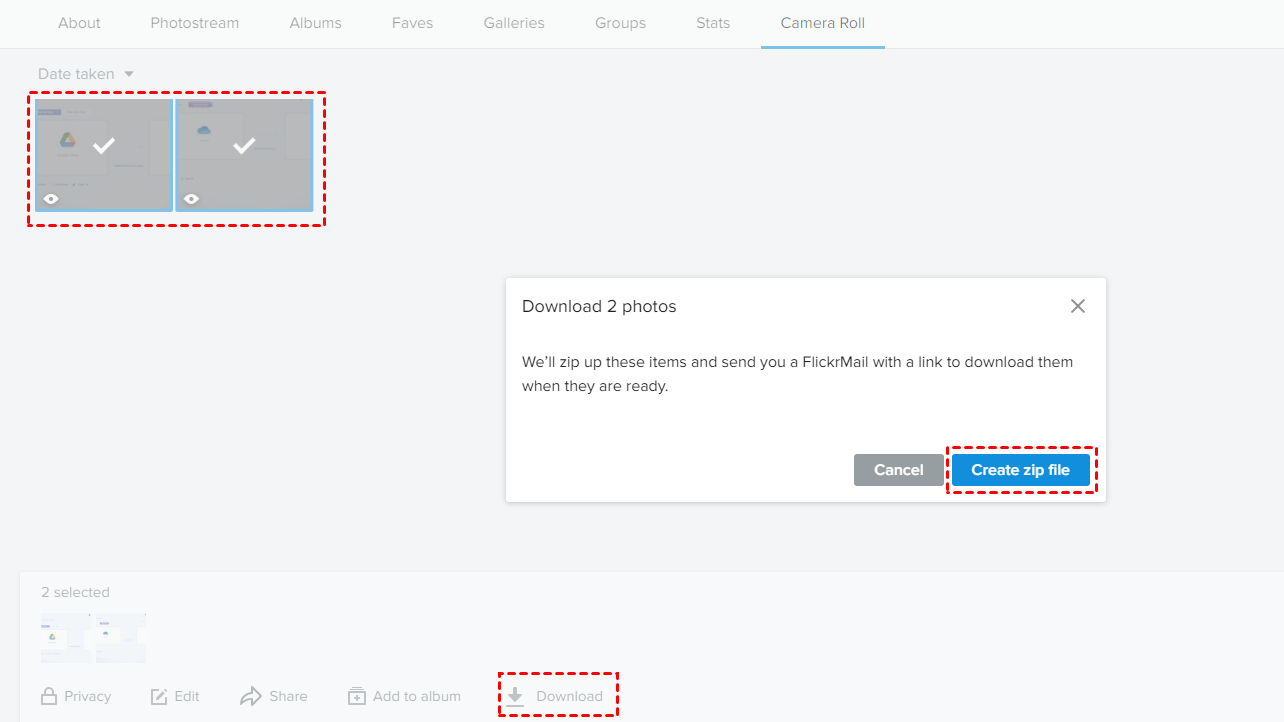Switch to the Photostream tab
This screenshot has width=1284, height=722.
195,23
